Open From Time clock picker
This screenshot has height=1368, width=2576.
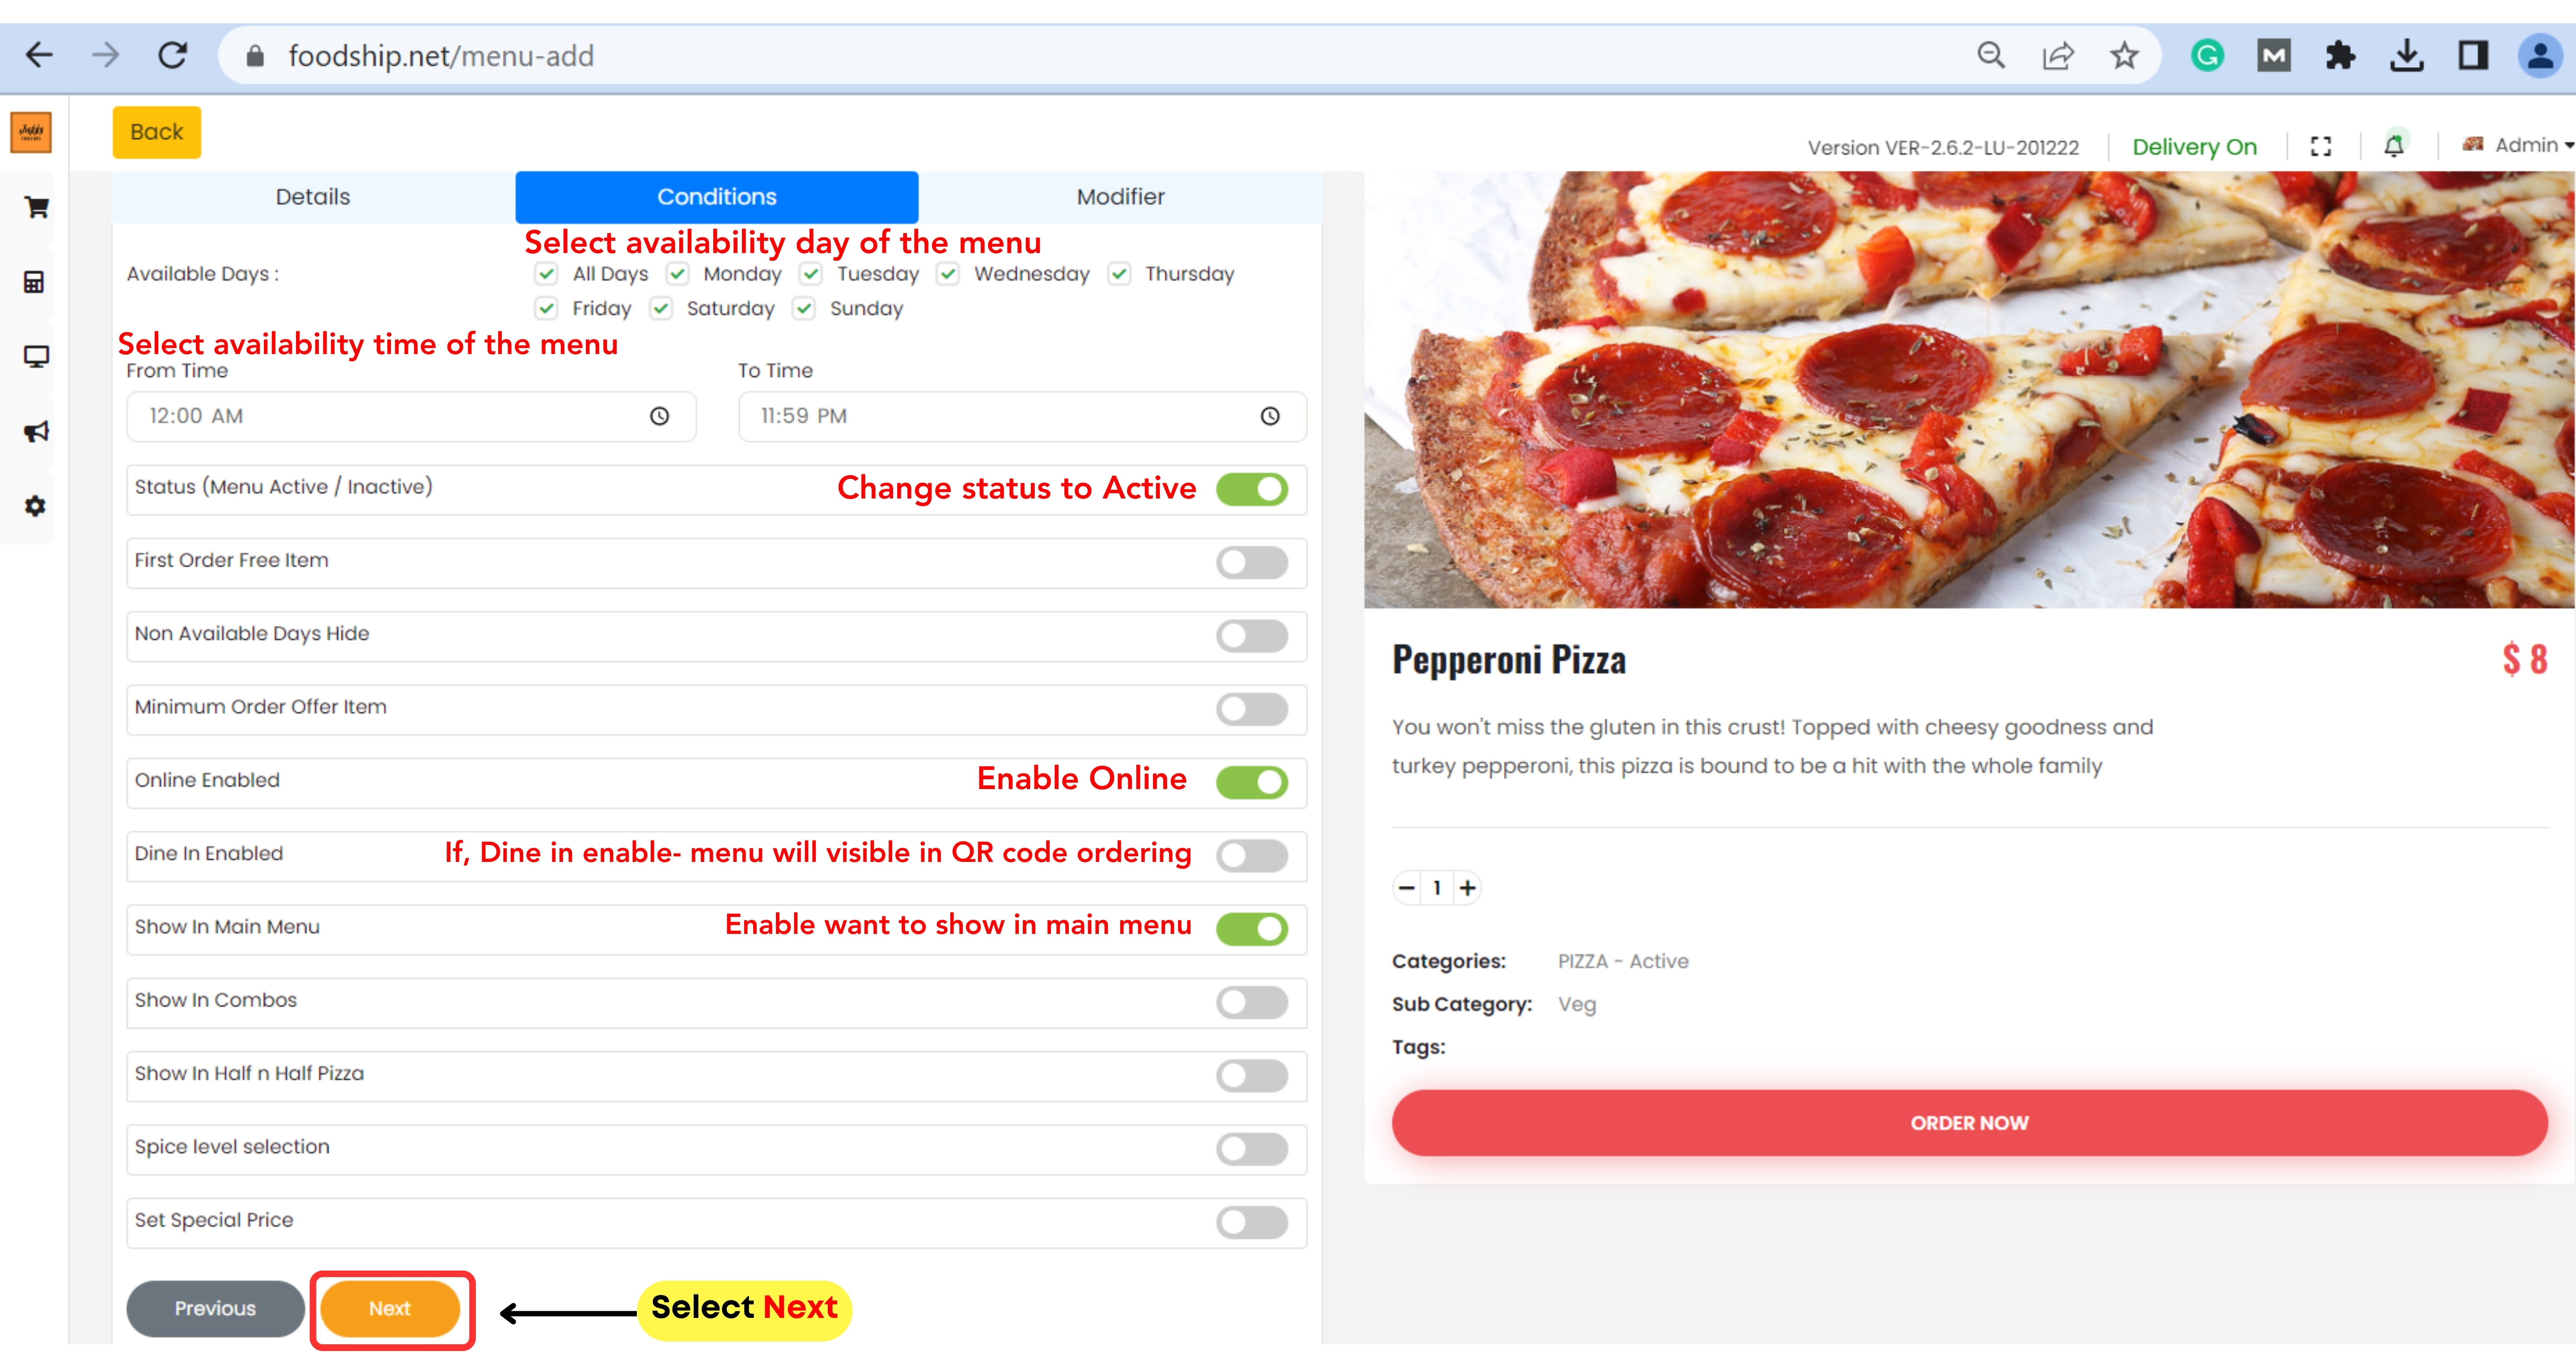[659, 416]
